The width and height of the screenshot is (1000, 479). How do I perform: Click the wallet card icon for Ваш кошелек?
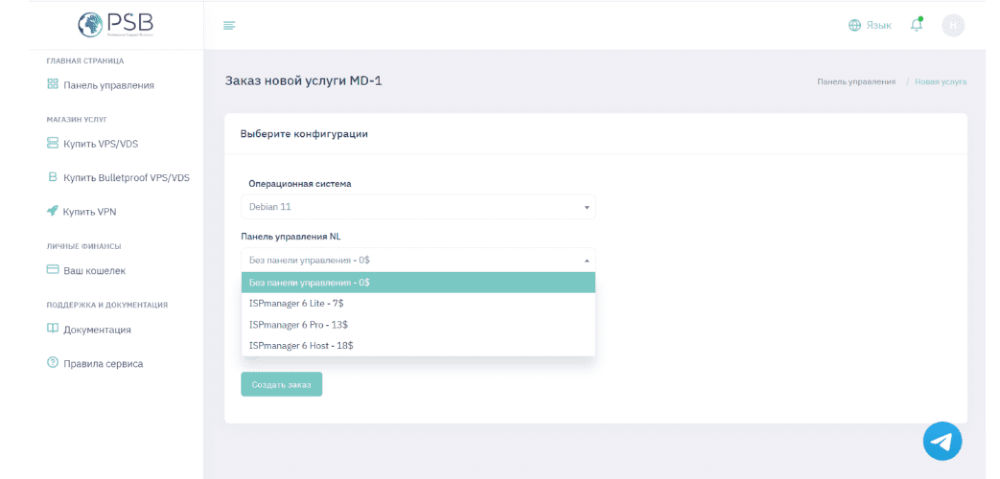(52, 270)
